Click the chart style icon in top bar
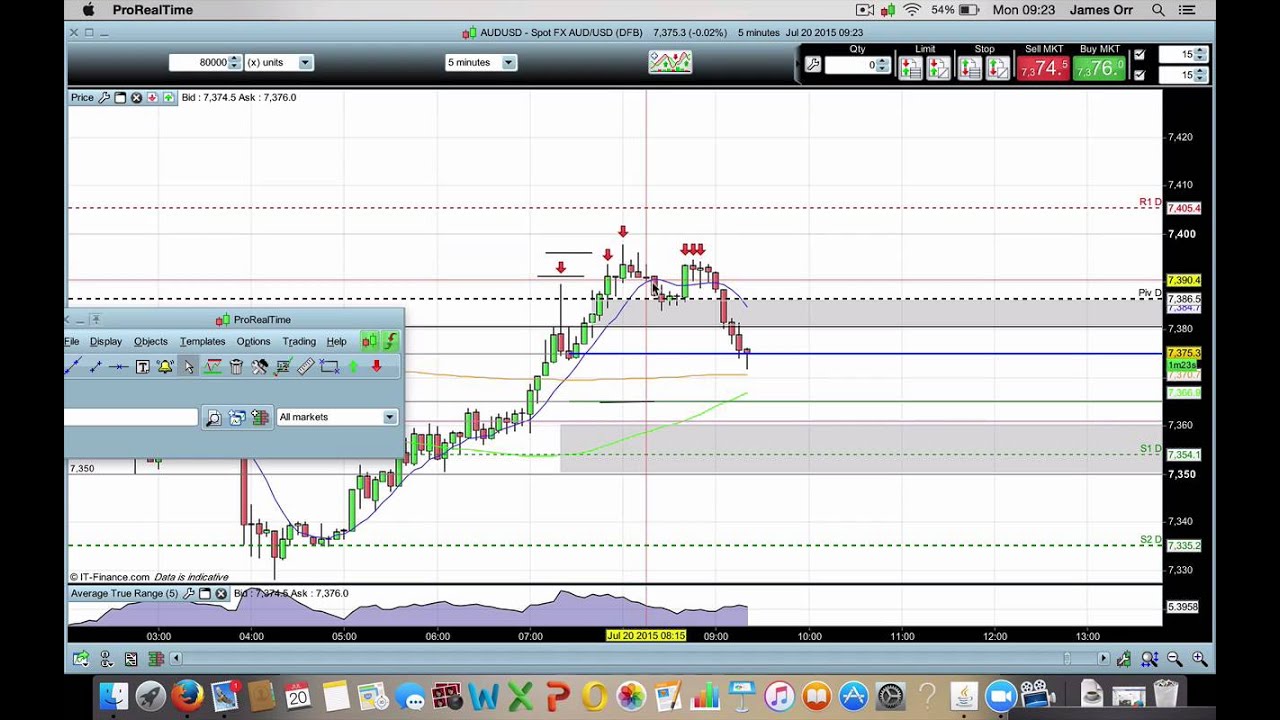The height and width of the screenshot is (720, 1280). pos(670,62)
